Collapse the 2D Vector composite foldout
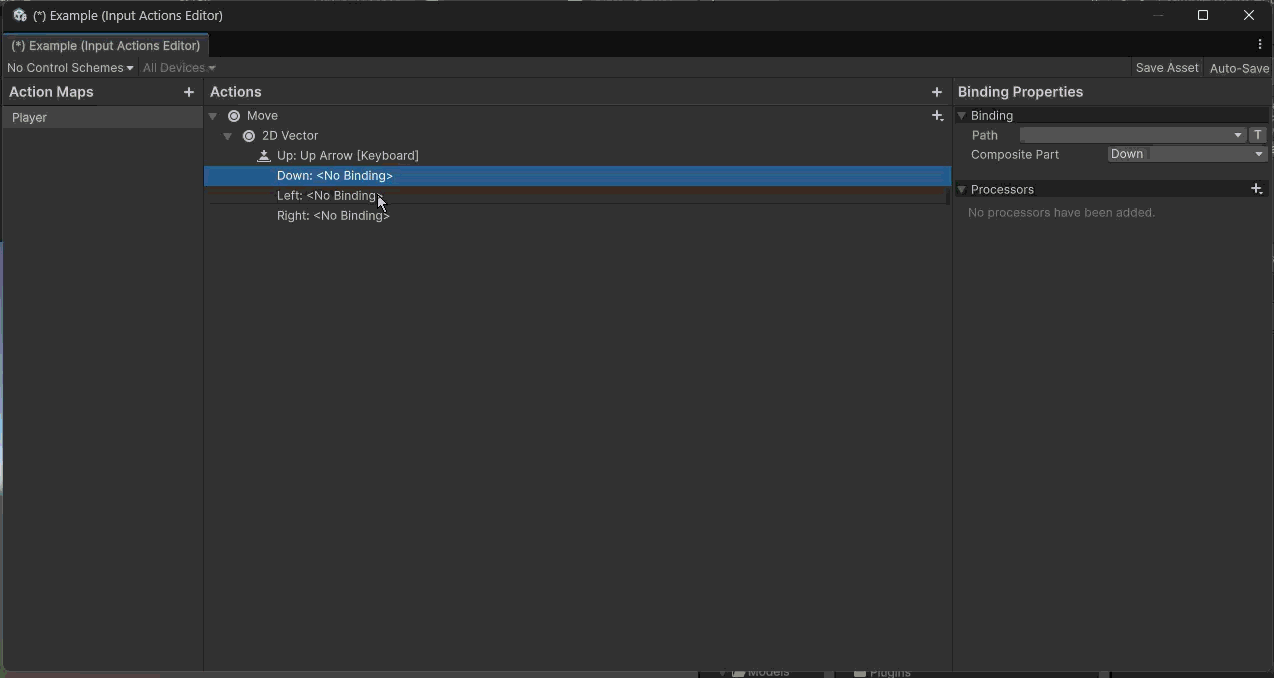Screen dimensions: 1274x678 pyautogui.click(x=228, y=136)
